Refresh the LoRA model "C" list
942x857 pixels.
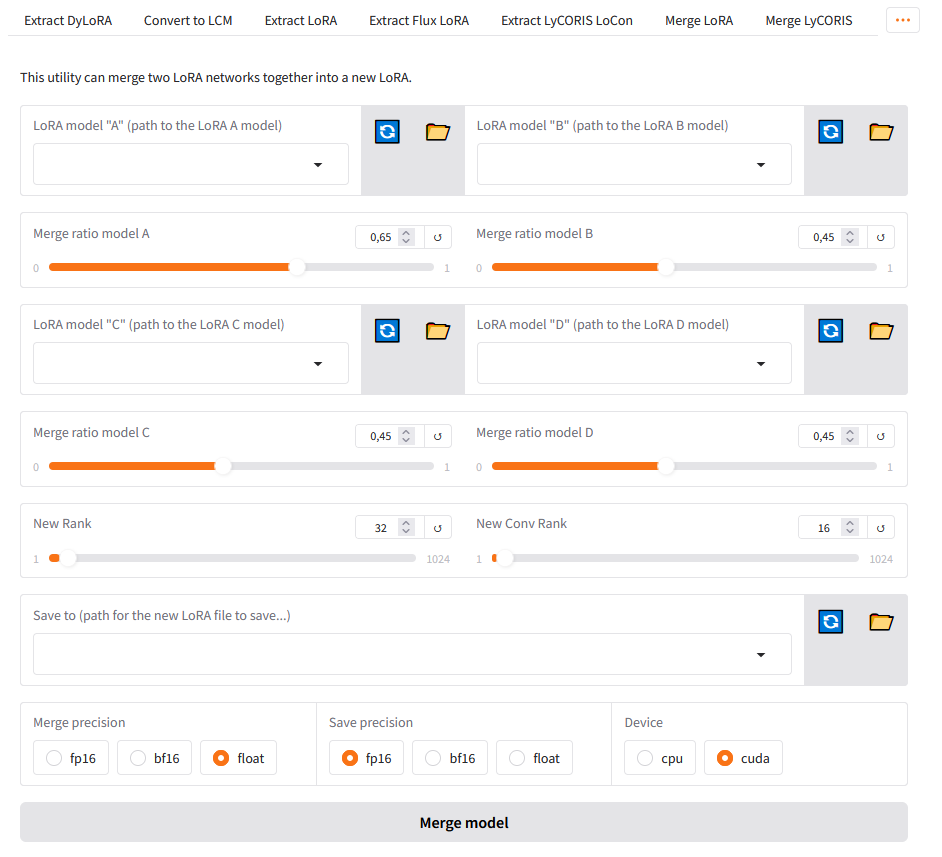[387, 330]
